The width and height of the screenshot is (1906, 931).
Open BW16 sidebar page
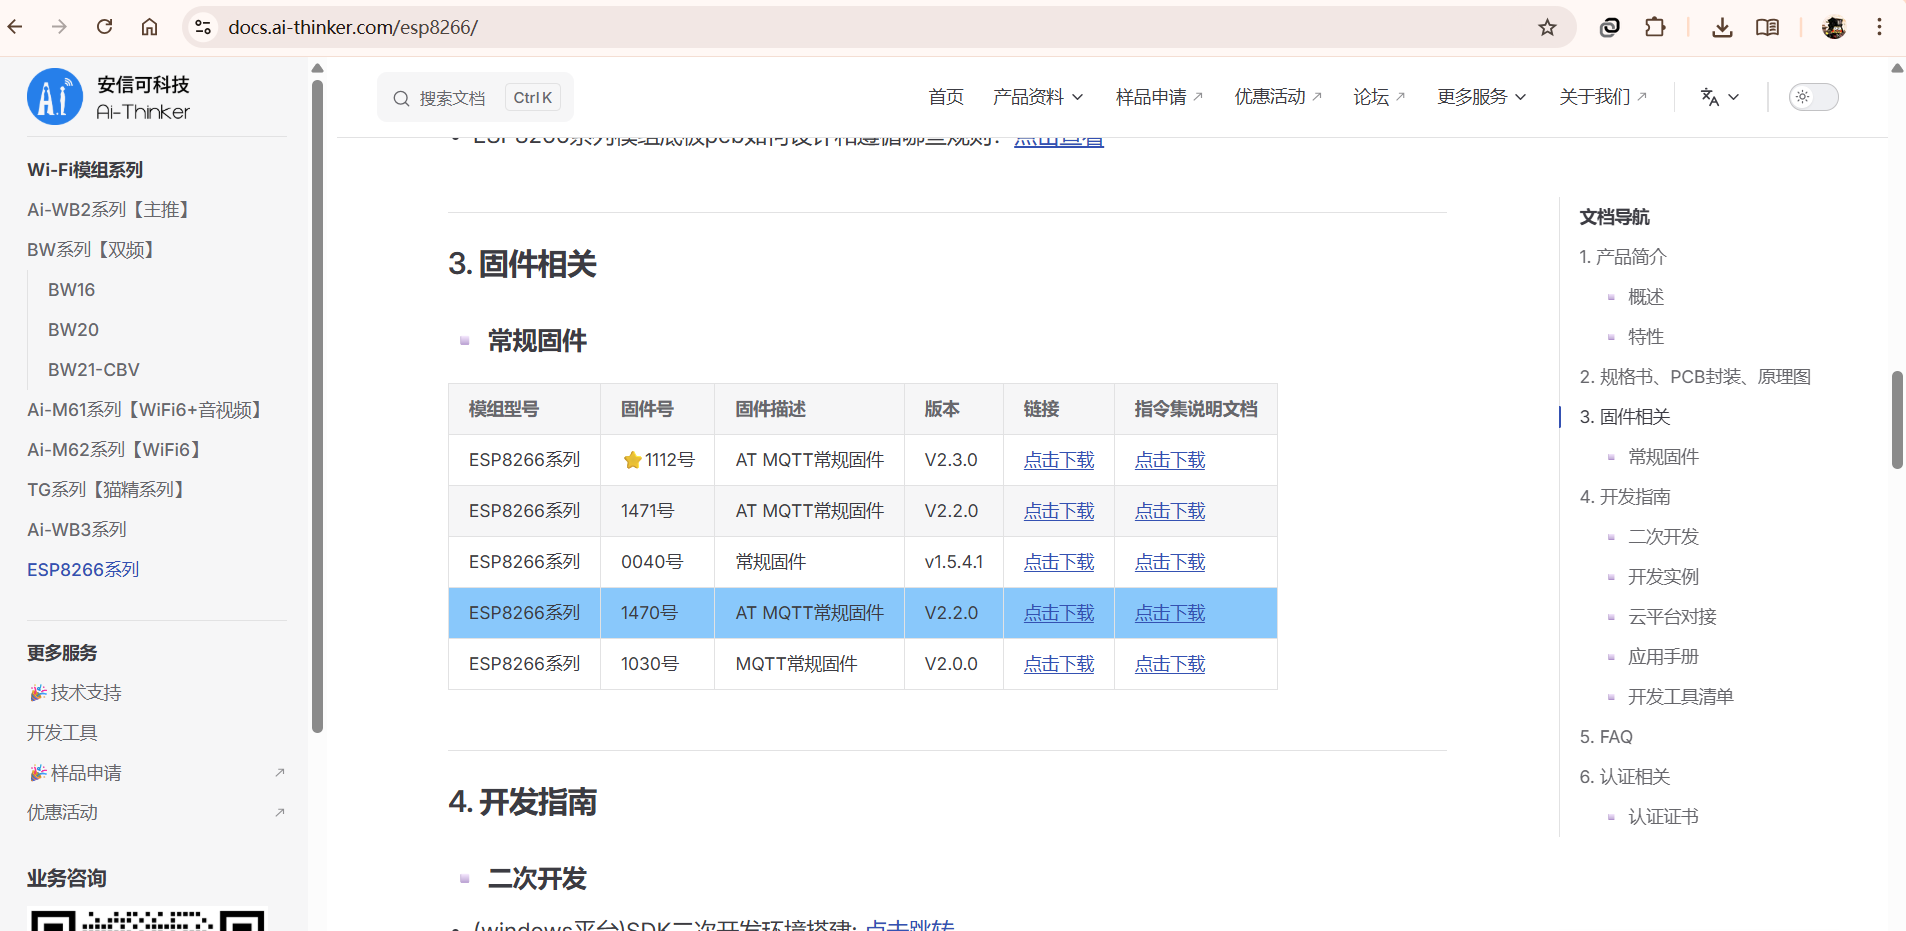[72, 290]
